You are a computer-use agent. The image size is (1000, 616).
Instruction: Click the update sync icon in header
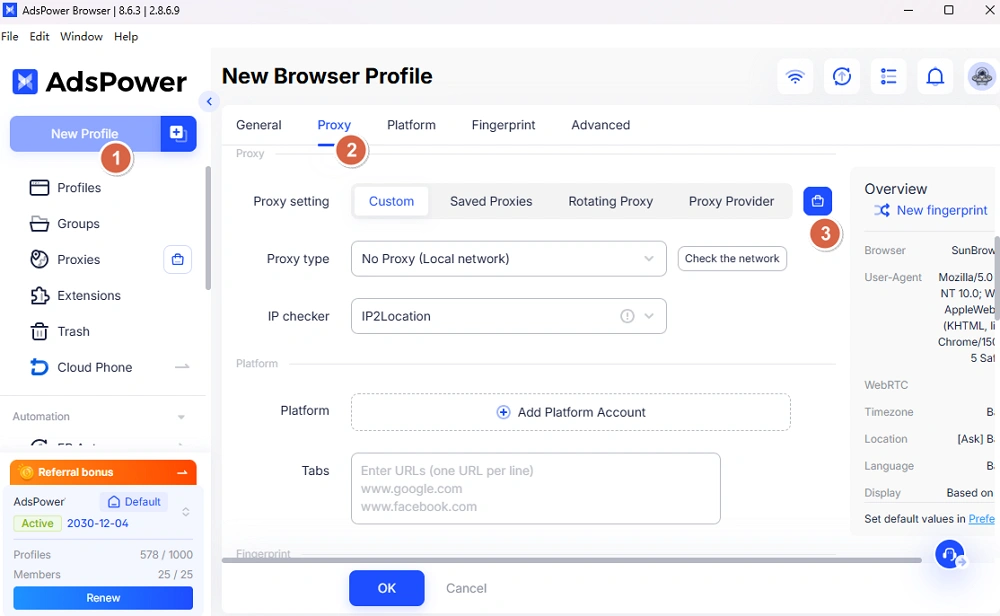842,77
